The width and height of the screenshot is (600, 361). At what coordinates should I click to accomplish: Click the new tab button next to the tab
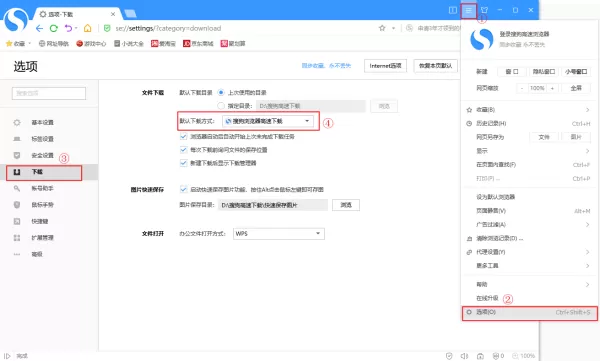pyautogui.click(x=130, y=14)
